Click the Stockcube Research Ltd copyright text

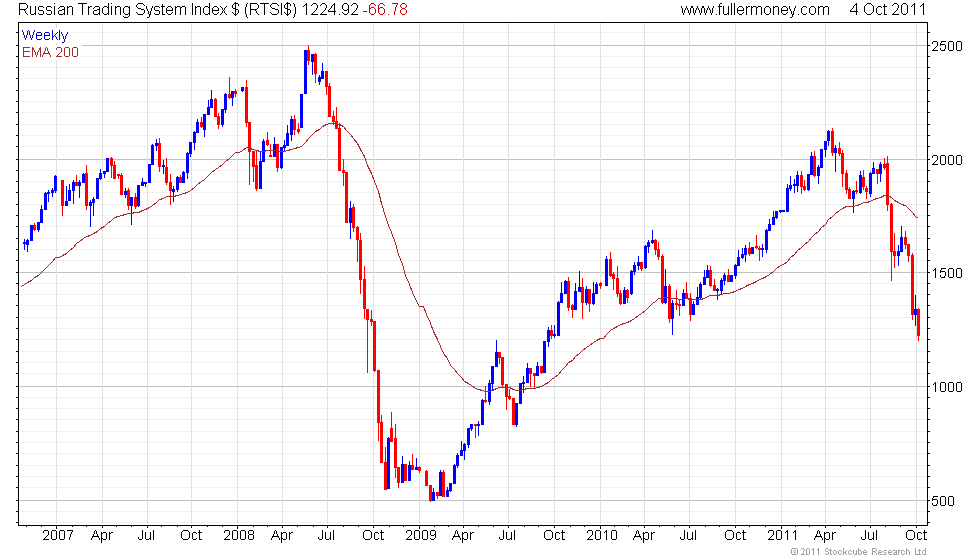[x=858, y=552]
